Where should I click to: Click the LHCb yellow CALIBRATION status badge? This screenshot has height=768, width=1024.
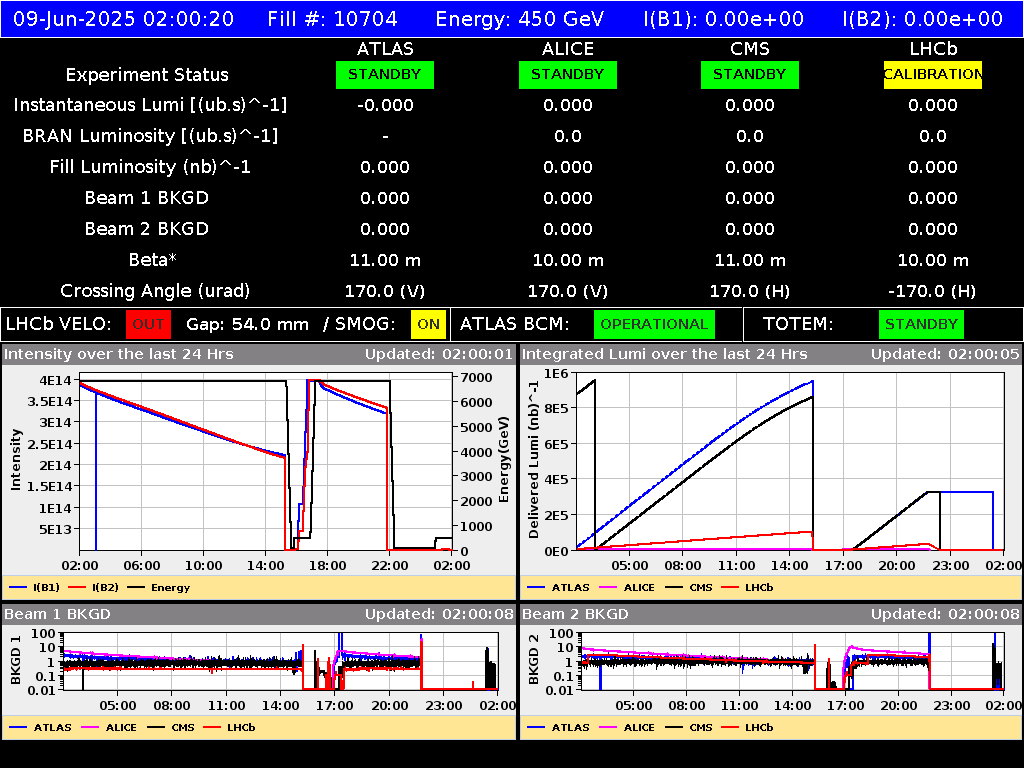[x=933, y=74]
